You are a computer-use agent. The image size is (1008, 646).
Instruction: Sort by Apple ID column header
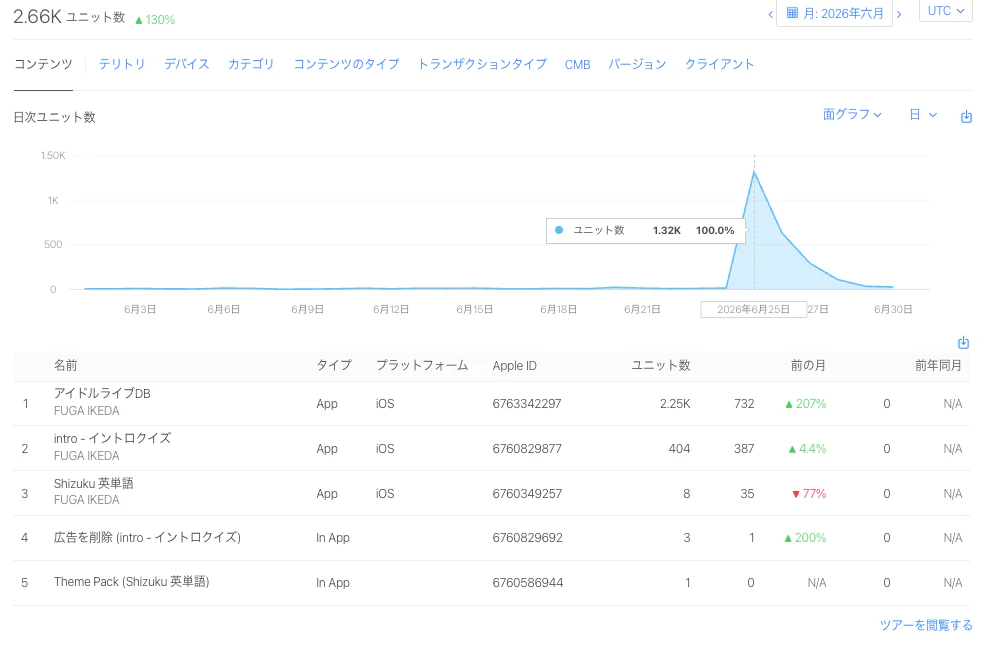[514, 366]
